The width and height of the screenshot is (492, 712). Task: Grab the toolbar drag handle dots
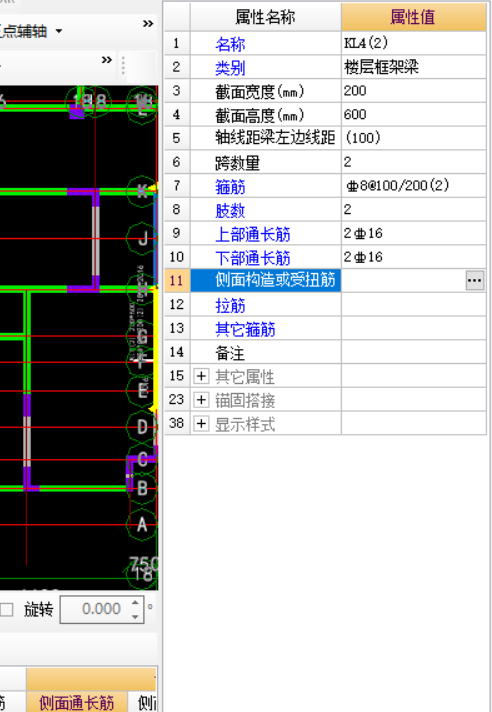[x=123, y=66]
